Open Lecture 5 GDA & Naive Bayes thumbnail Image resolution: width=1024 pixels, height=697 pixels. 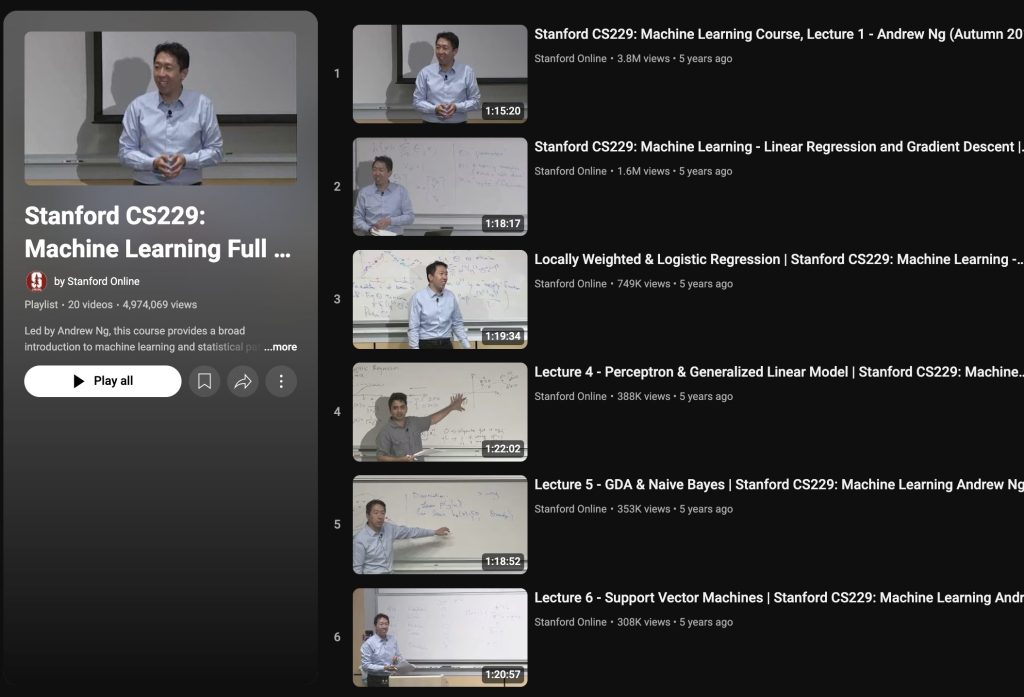click(x=439, y=525)
